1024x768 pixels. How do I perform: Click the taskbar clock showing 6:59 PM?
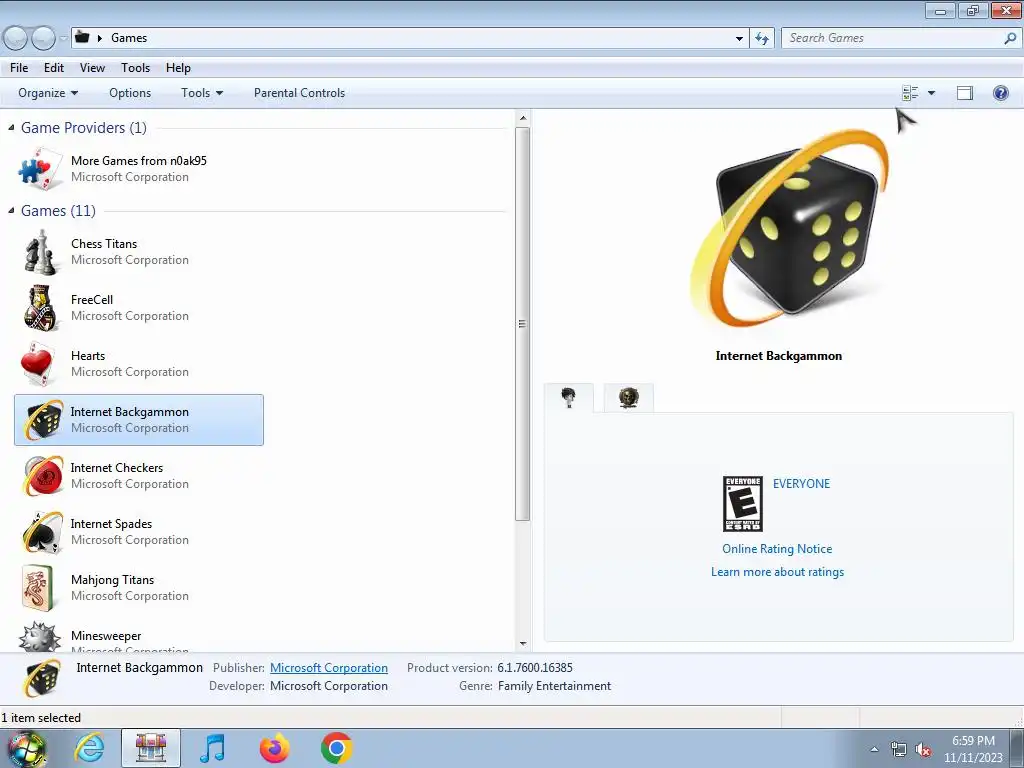(x=973, y=749)
